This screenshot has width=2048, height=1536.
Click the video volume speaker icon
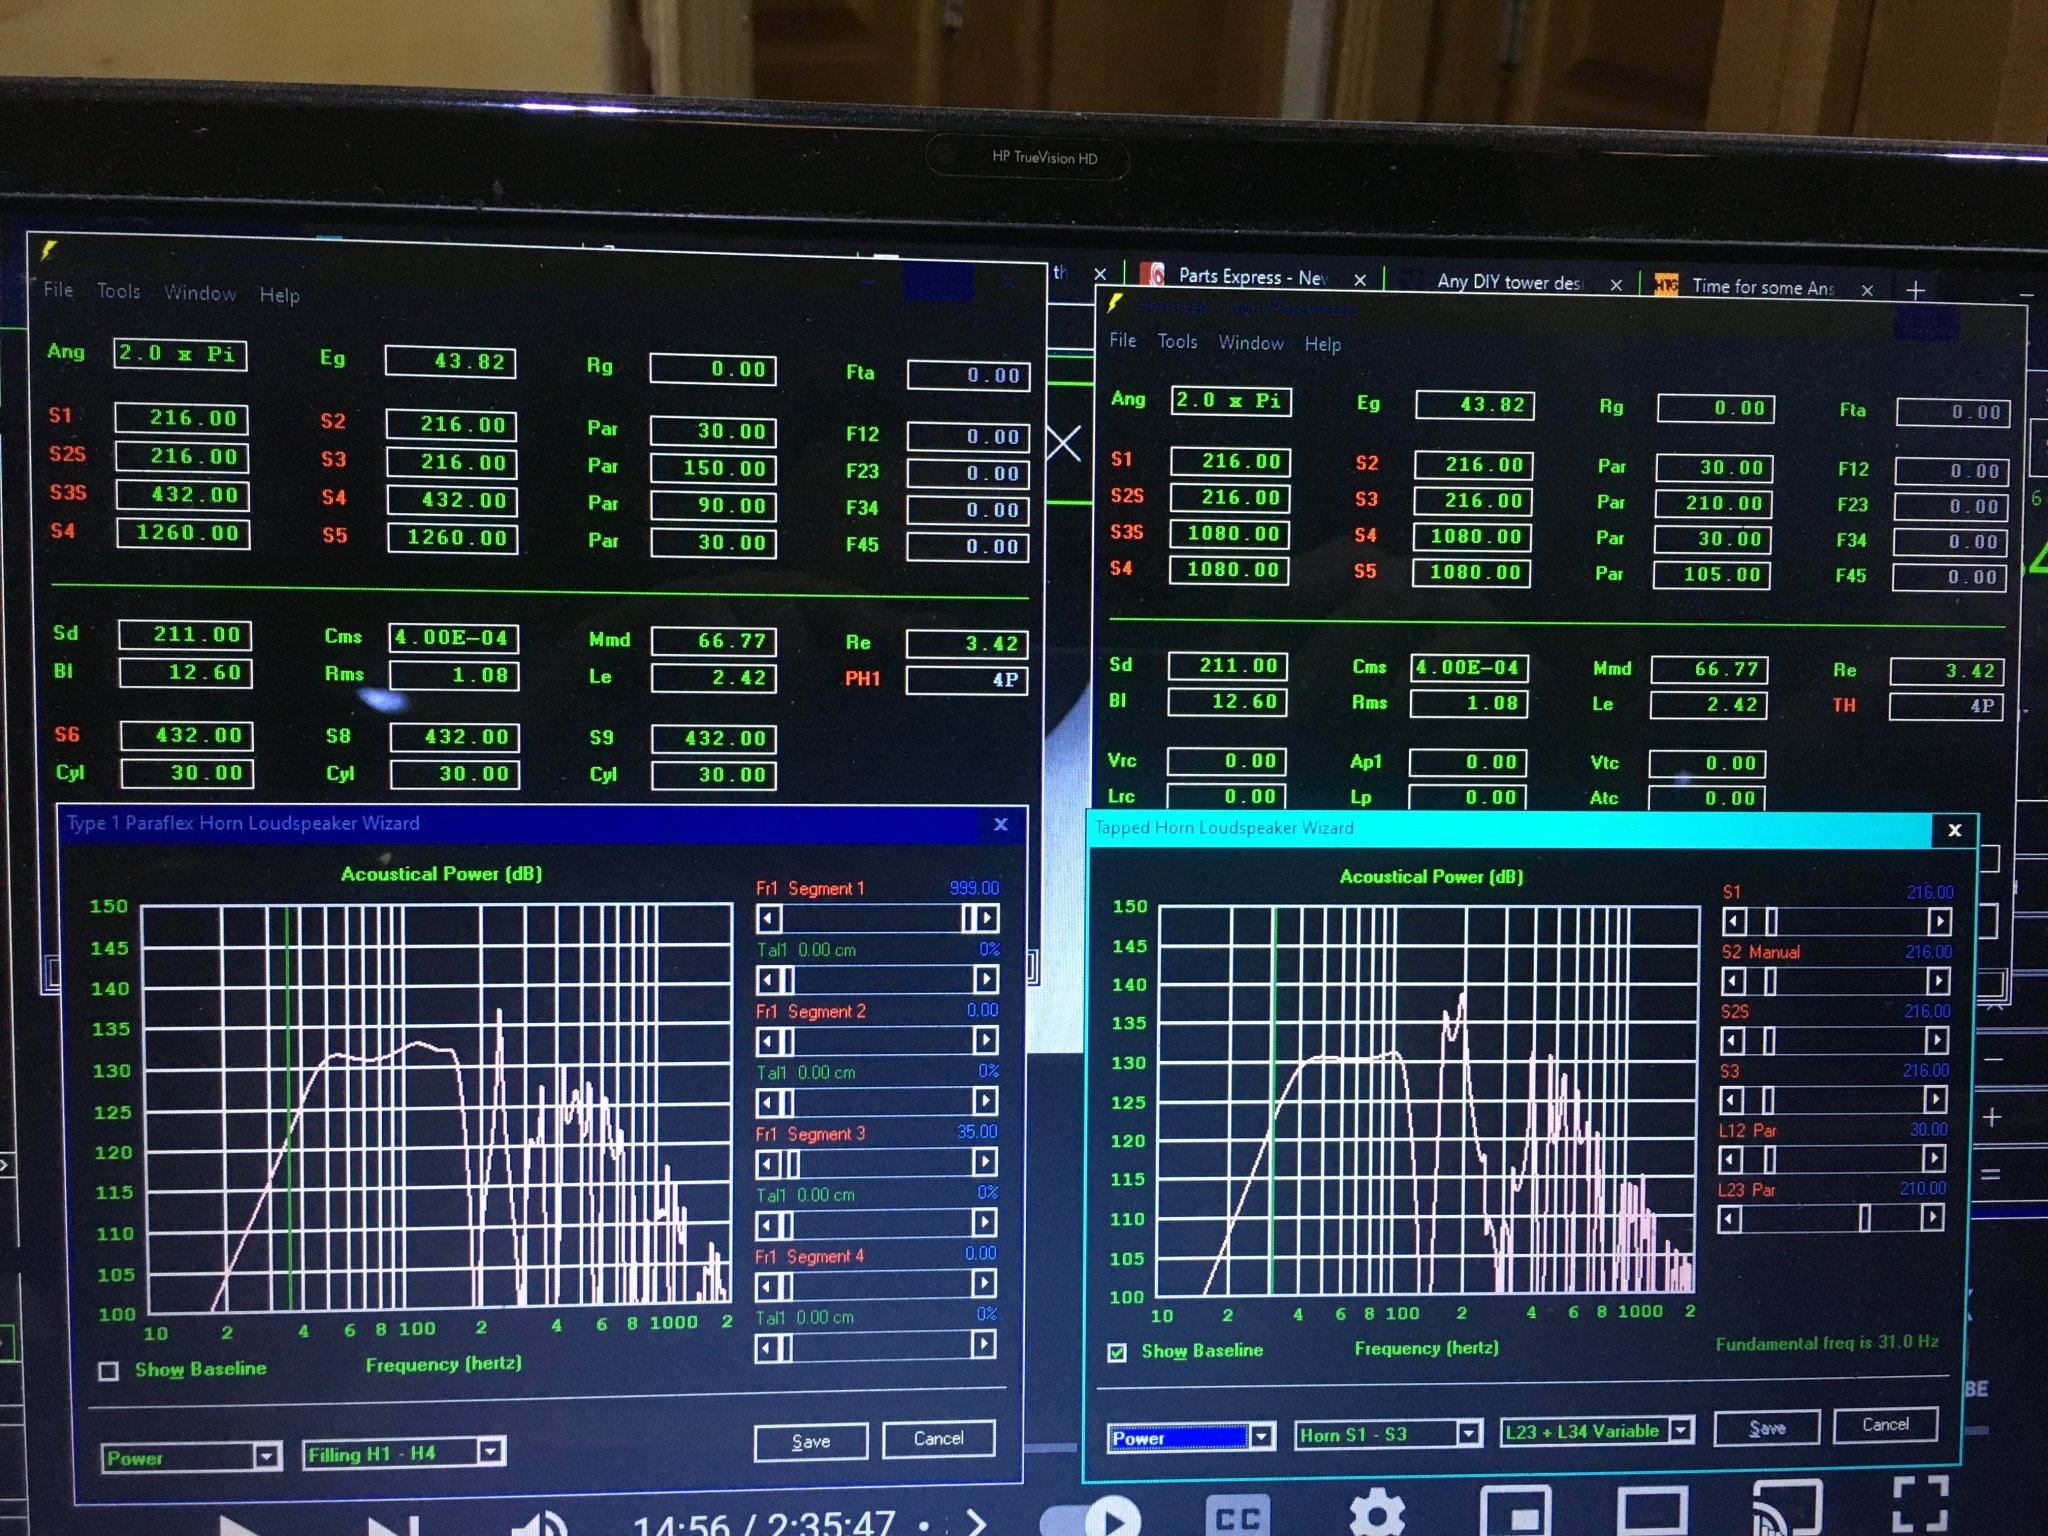pos(541,1522)
